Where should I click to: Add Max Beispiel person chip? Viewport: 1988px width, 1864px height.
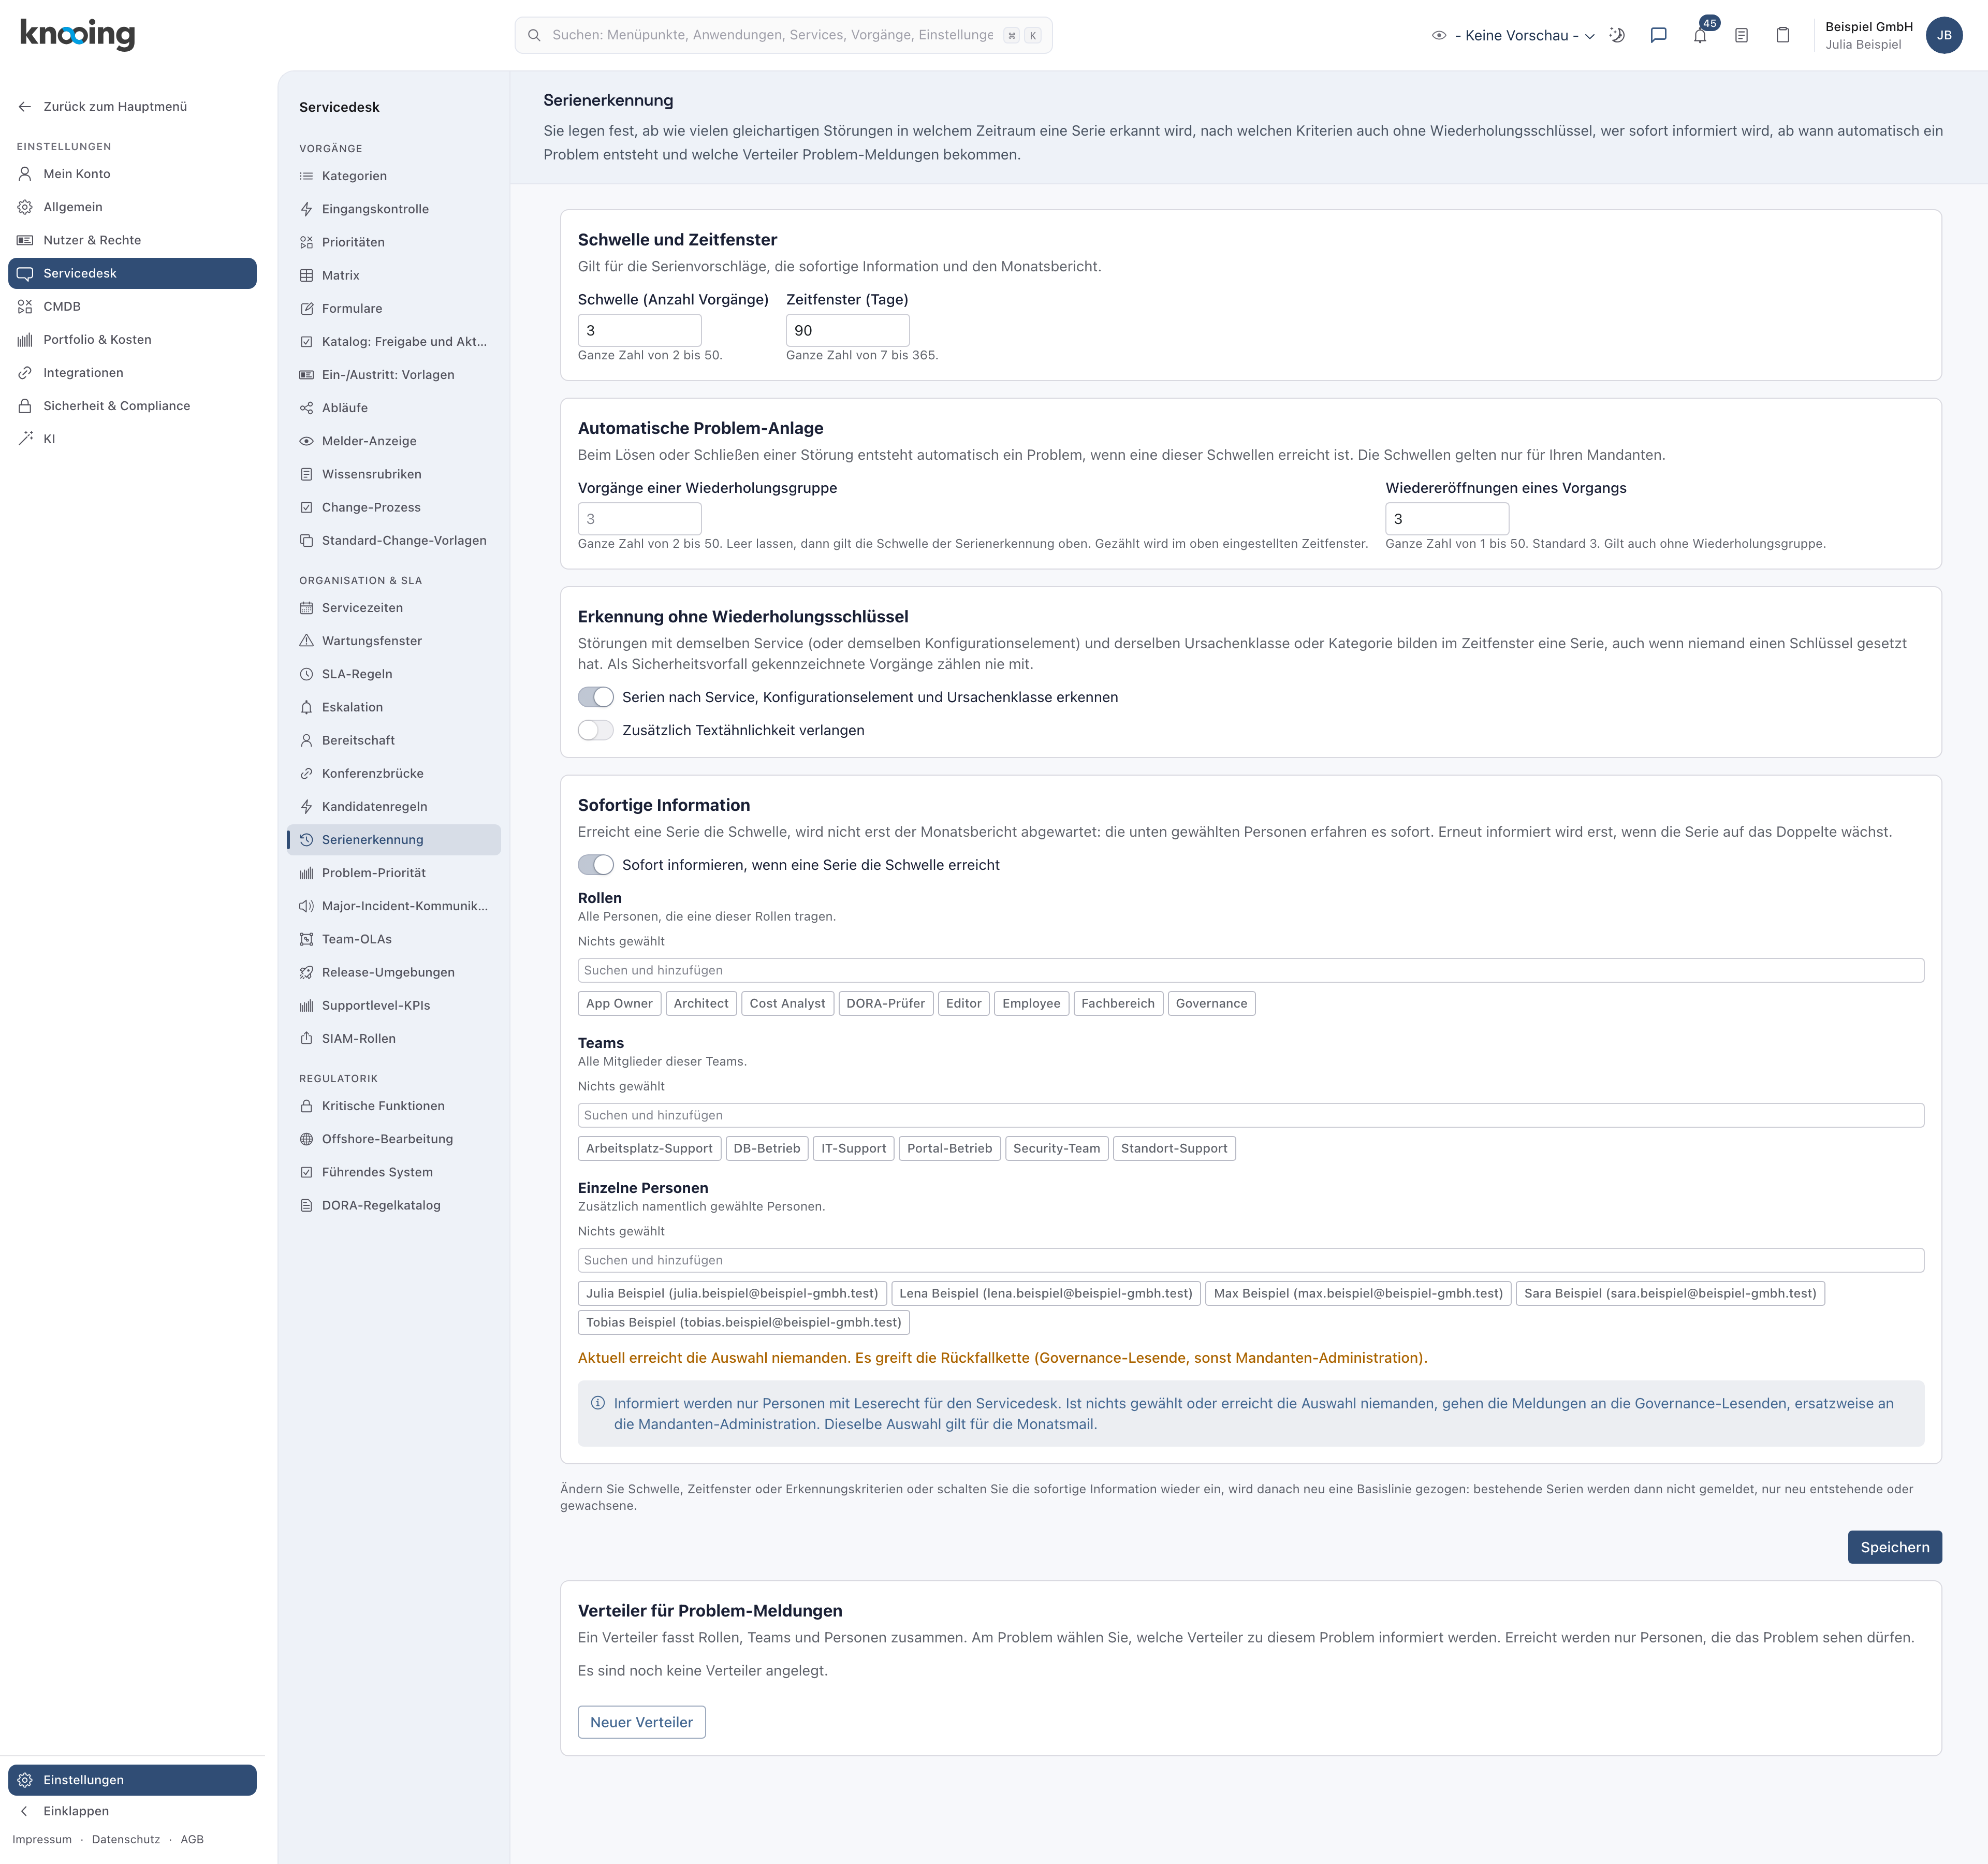[1358, 1293]
